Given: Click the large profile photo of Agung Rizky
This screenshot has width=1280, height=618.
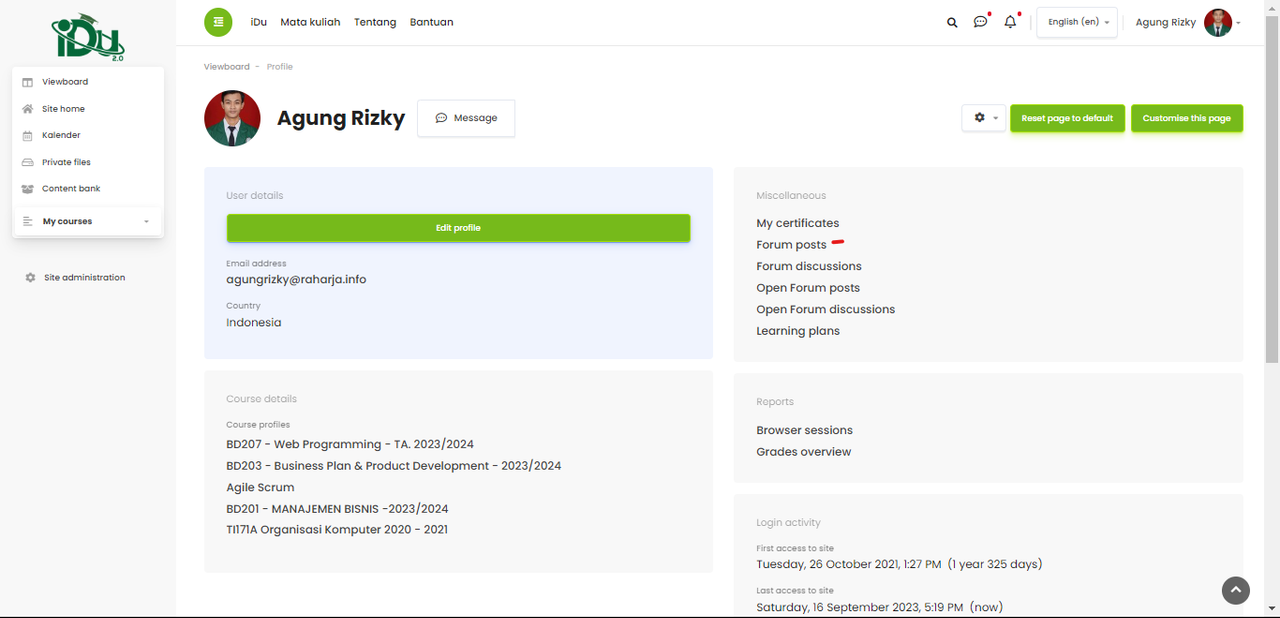Looking at the screenshot, I should pyautogui.click(x=232, y=118).
